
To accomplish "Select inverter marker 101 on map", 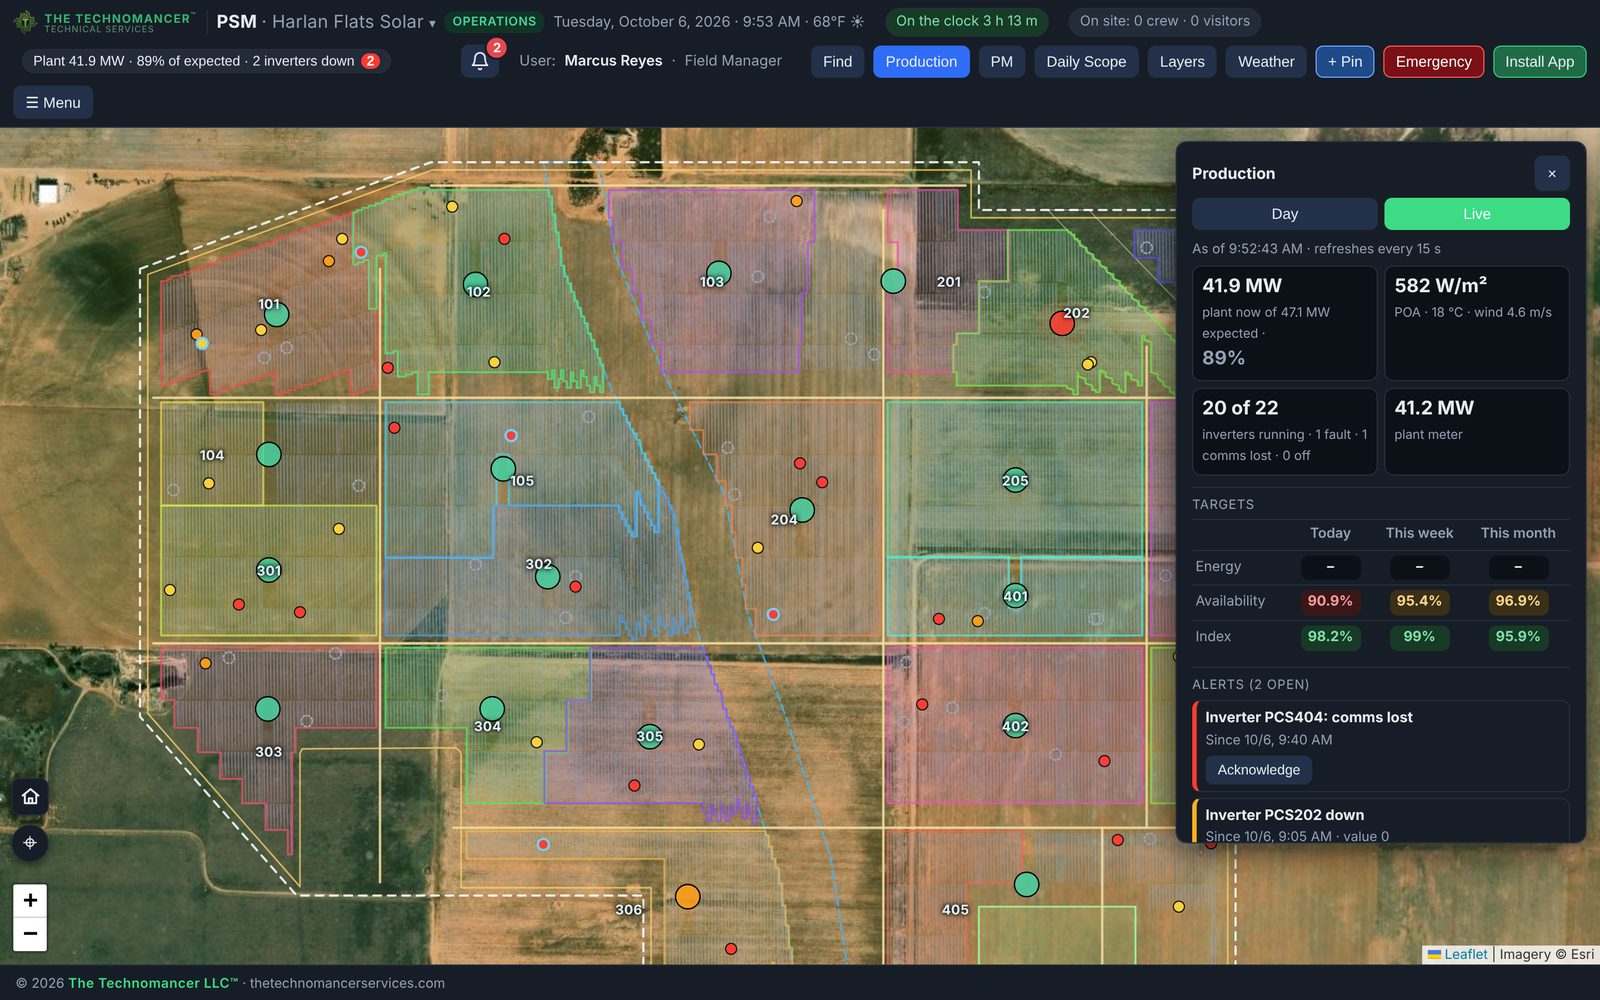I will point(277,314).
